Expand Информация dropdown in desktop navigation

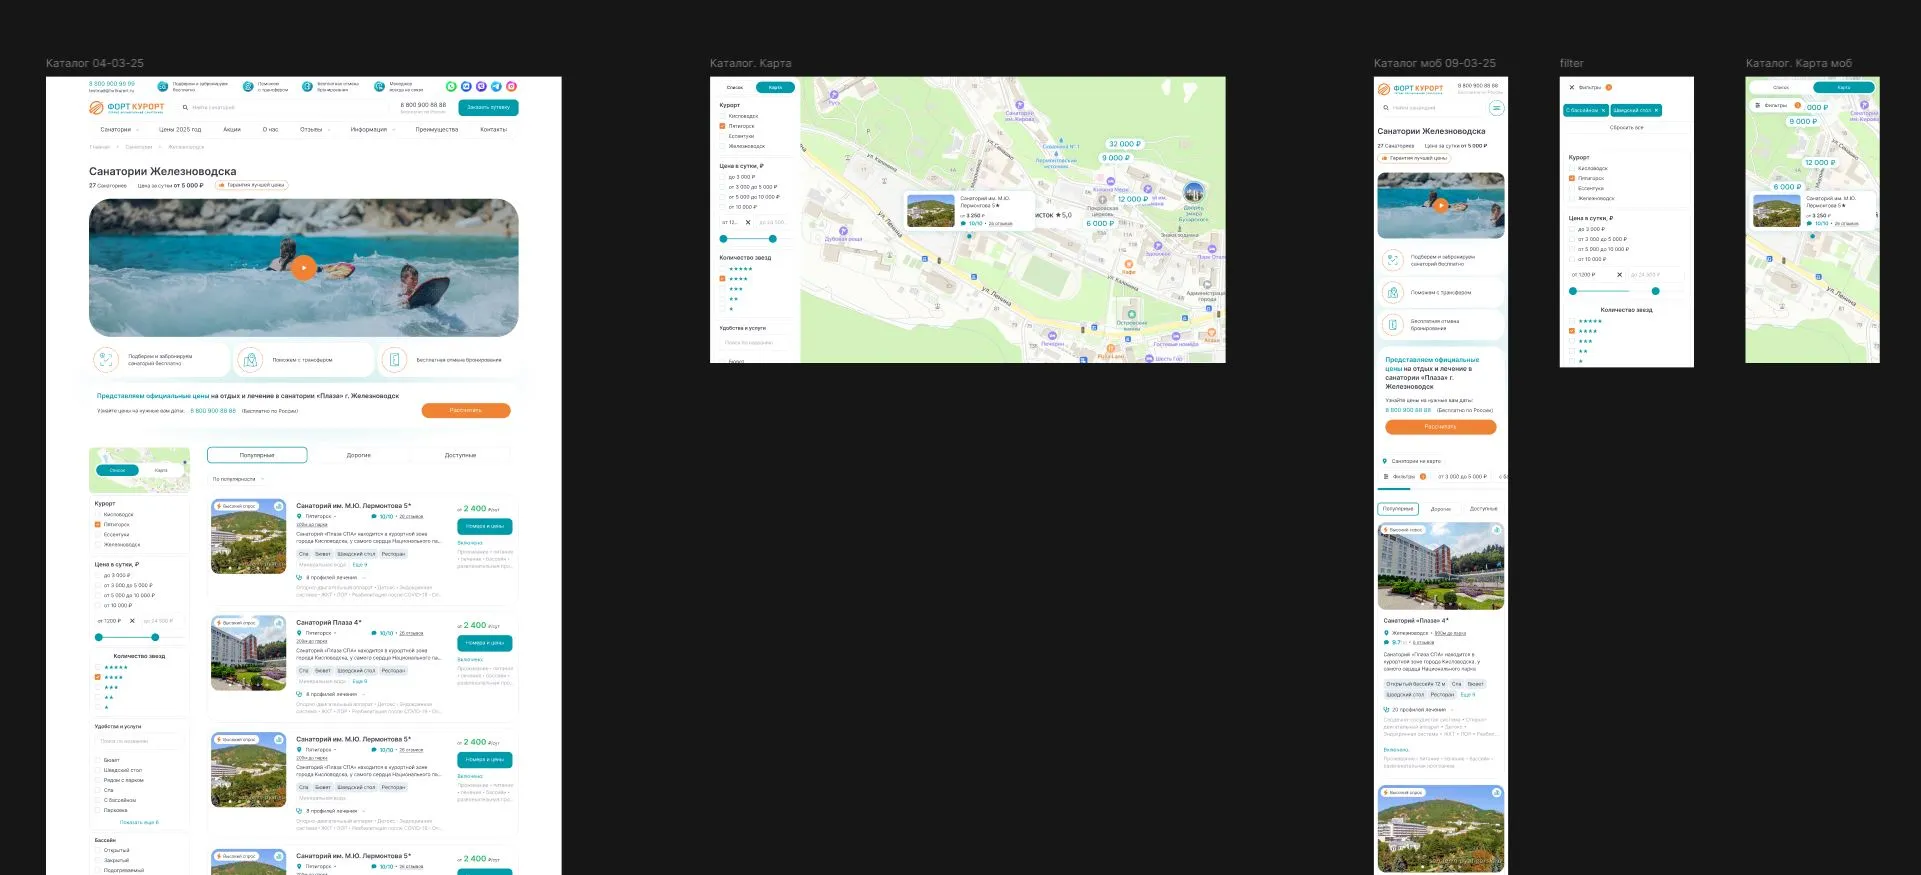pos(372,129)
